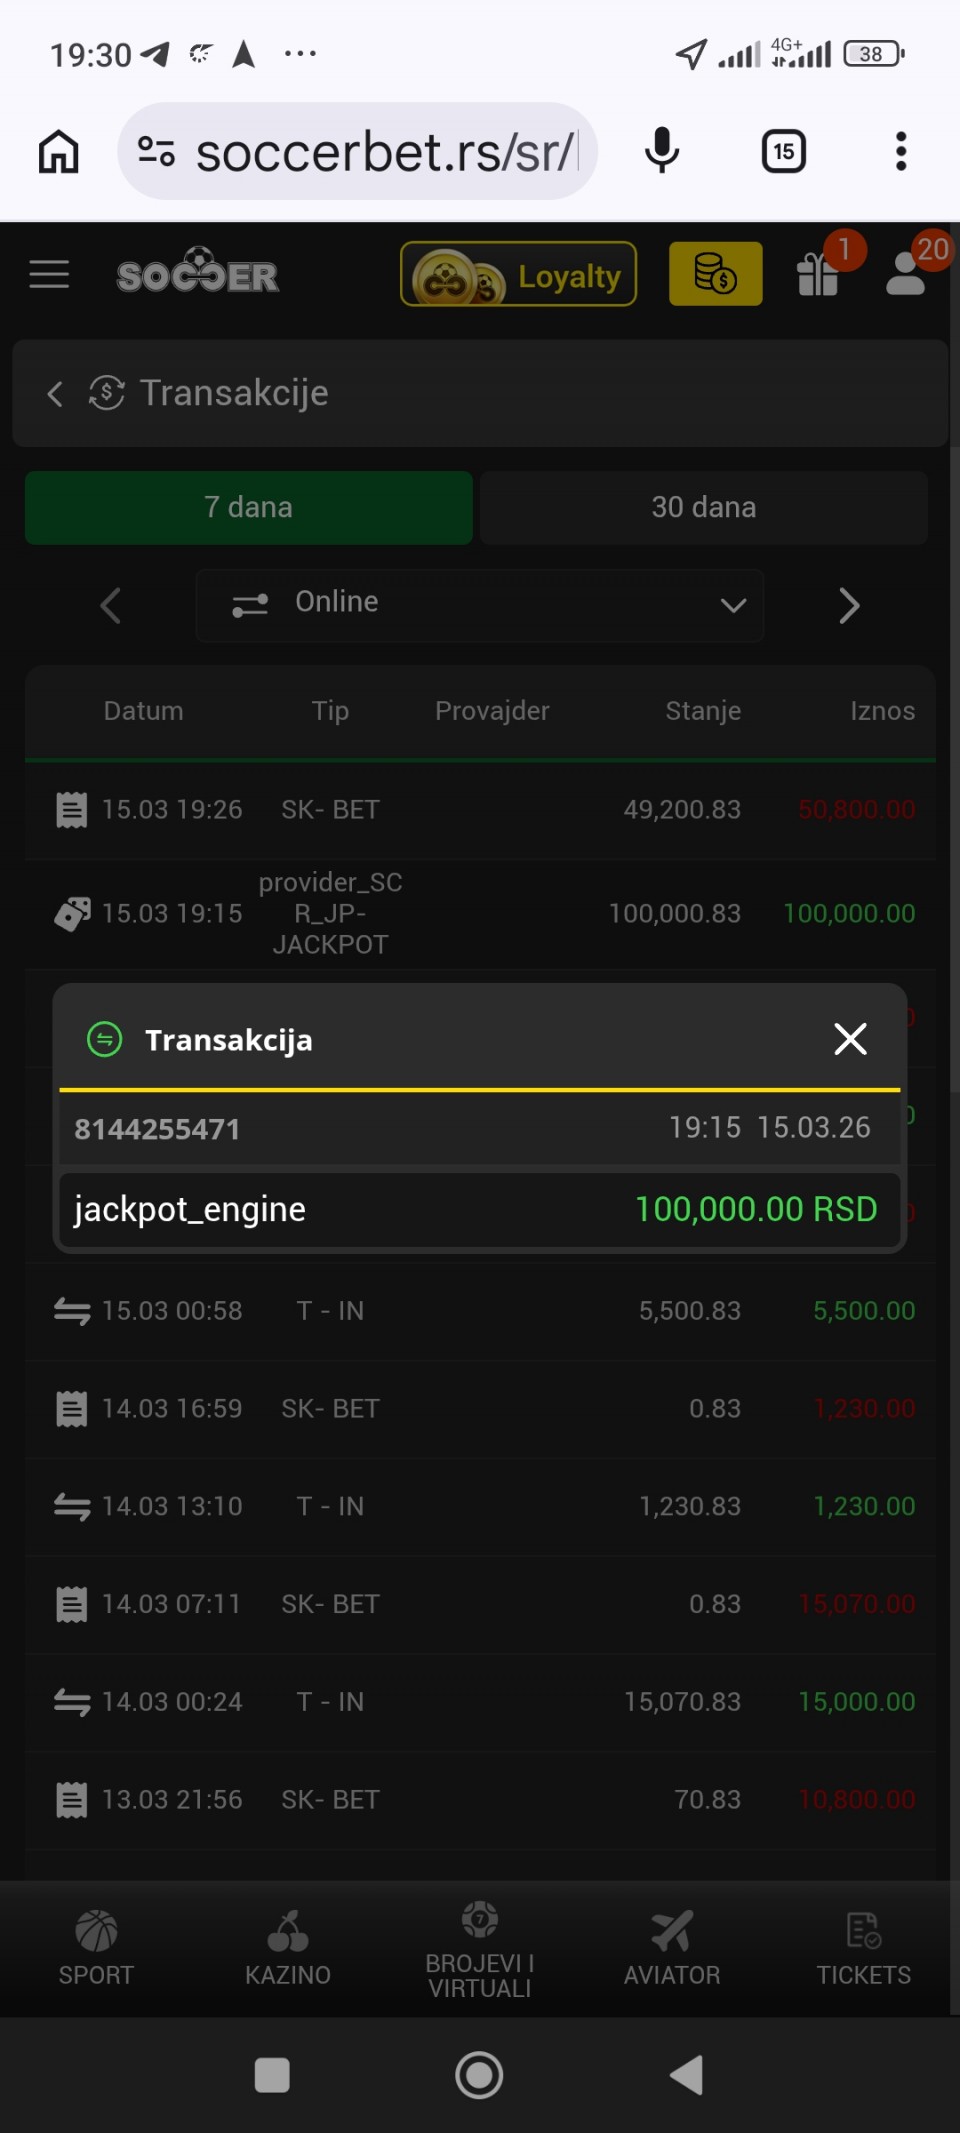Go to previous period arrow
The image size is (960, 2133).
[x=110, y=605]
